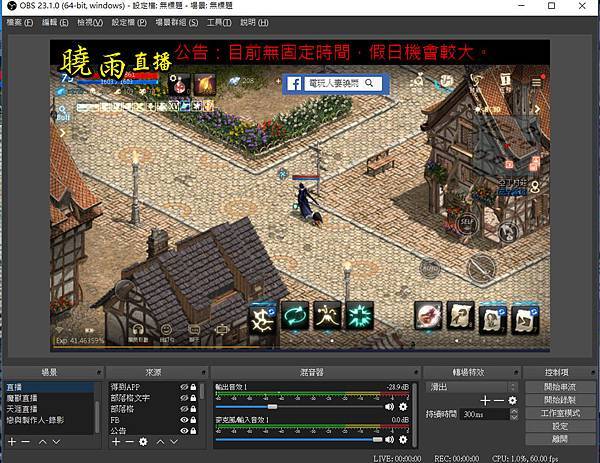Undock the 來源 panel with its float icon

[x=204, y=372]
